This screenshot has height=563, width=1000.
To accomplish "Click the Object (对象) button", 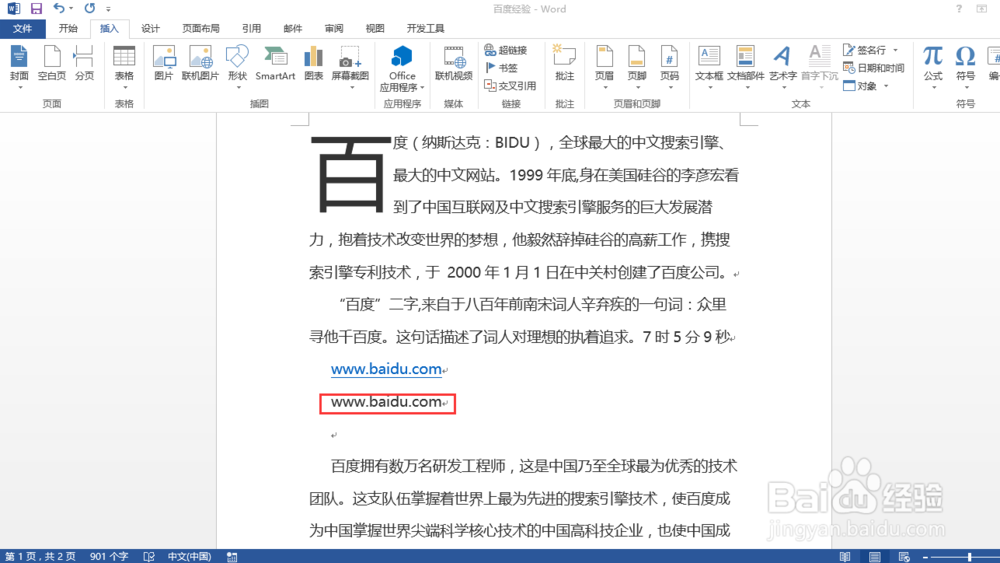I will click(x=860, y=85).
